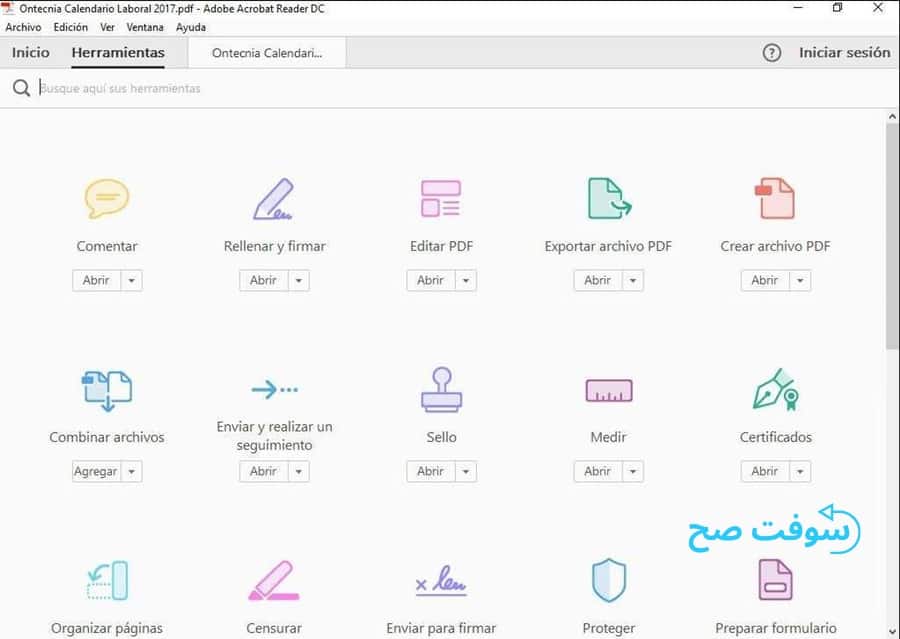Open the Medir dropdown arrow

(x=633, y=471)
